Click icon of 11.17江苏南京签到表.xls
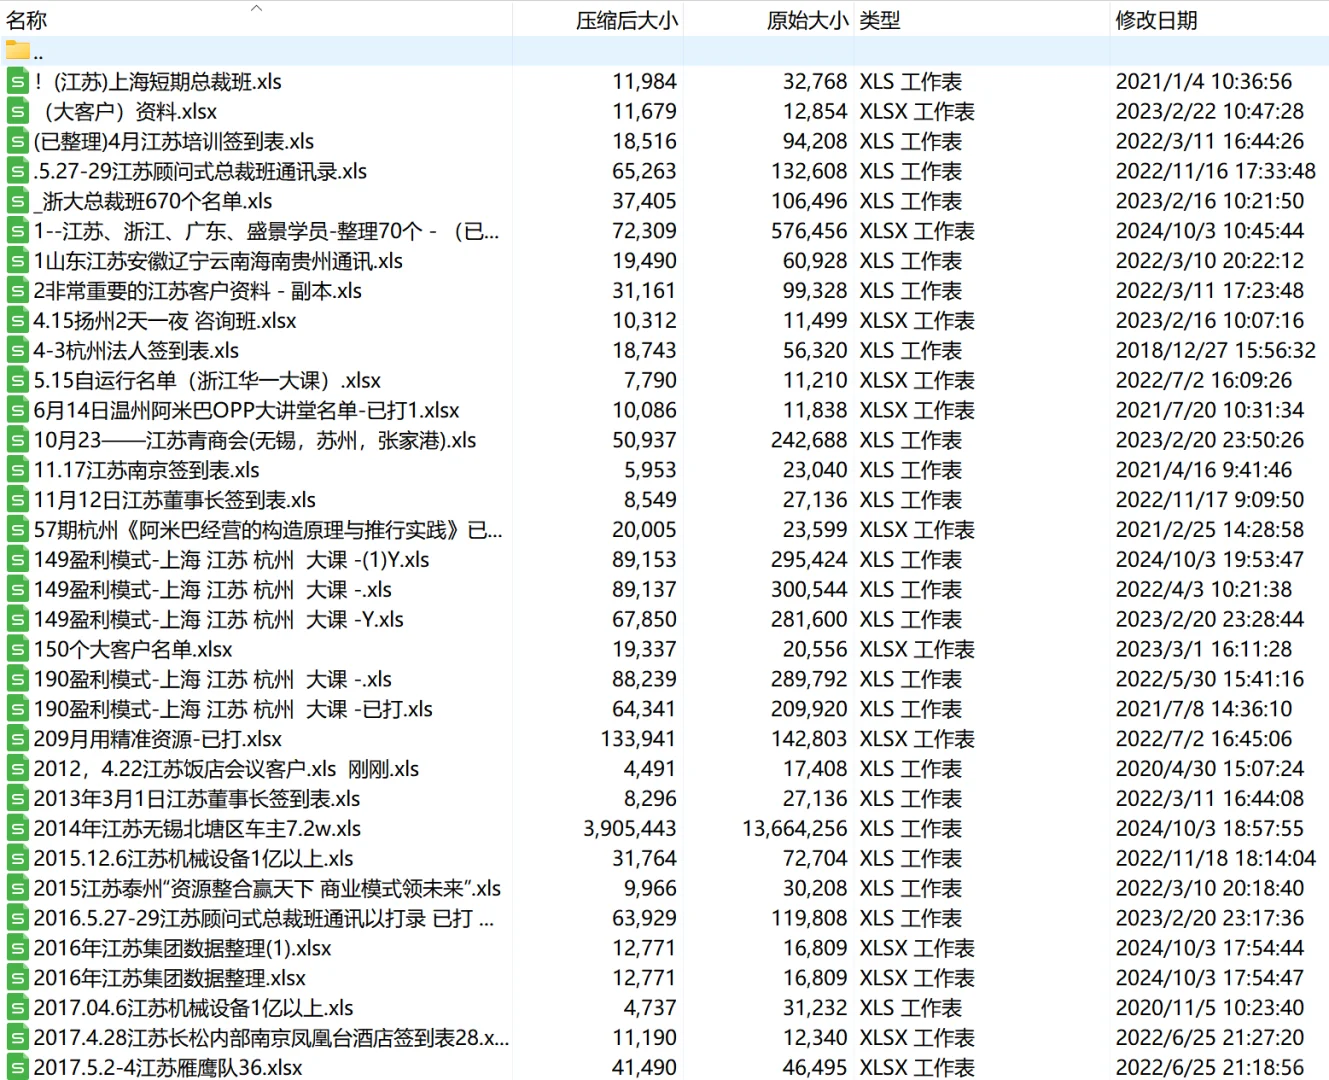This screenshot has width=1329, height=1080. tap(18, 470)
